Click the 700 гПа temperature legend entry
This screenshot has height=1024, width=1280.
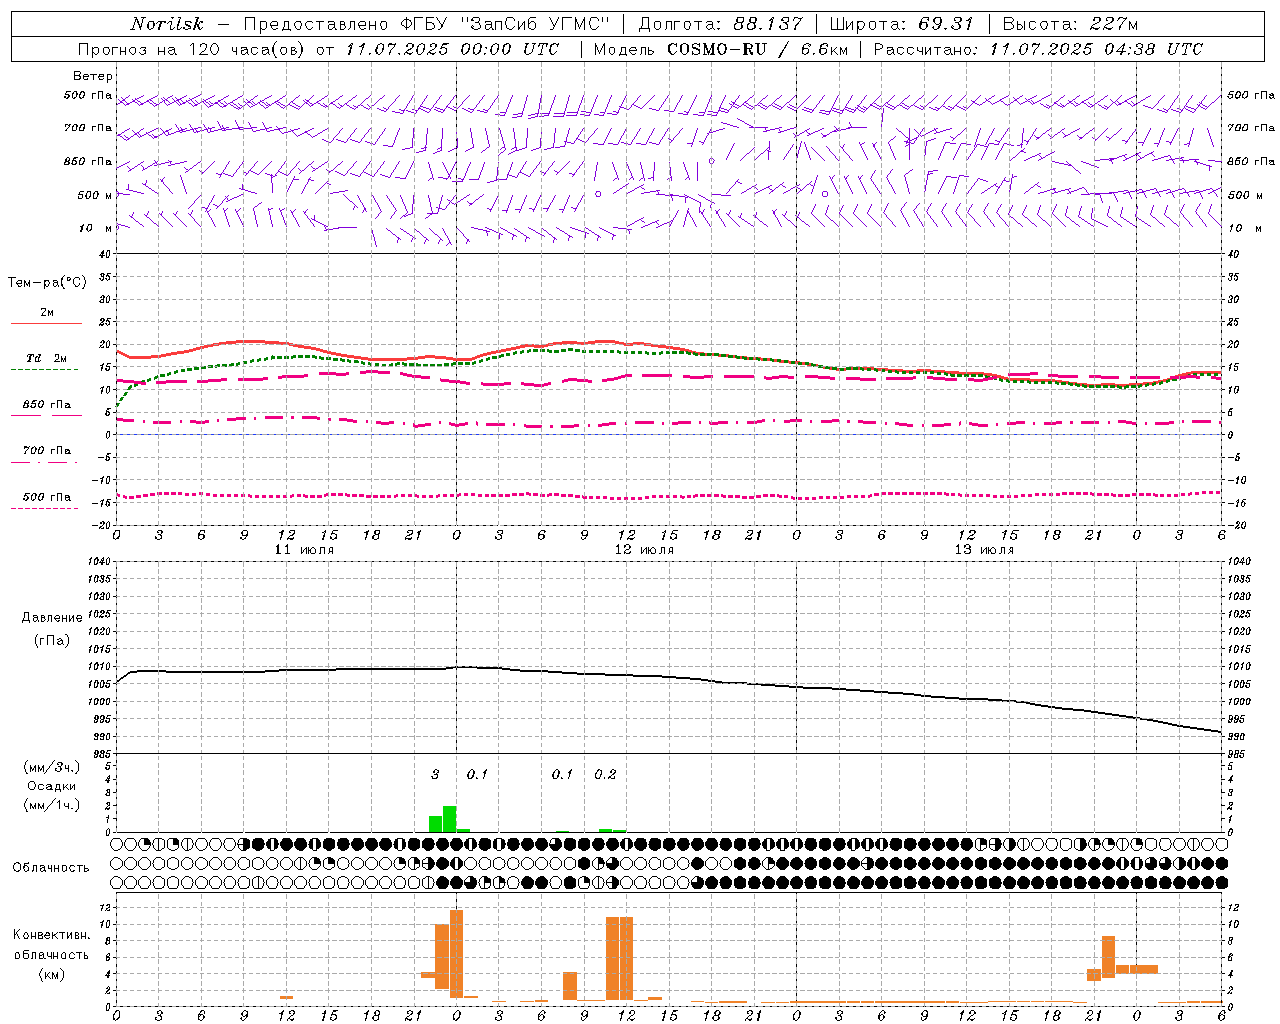point(47,451)
